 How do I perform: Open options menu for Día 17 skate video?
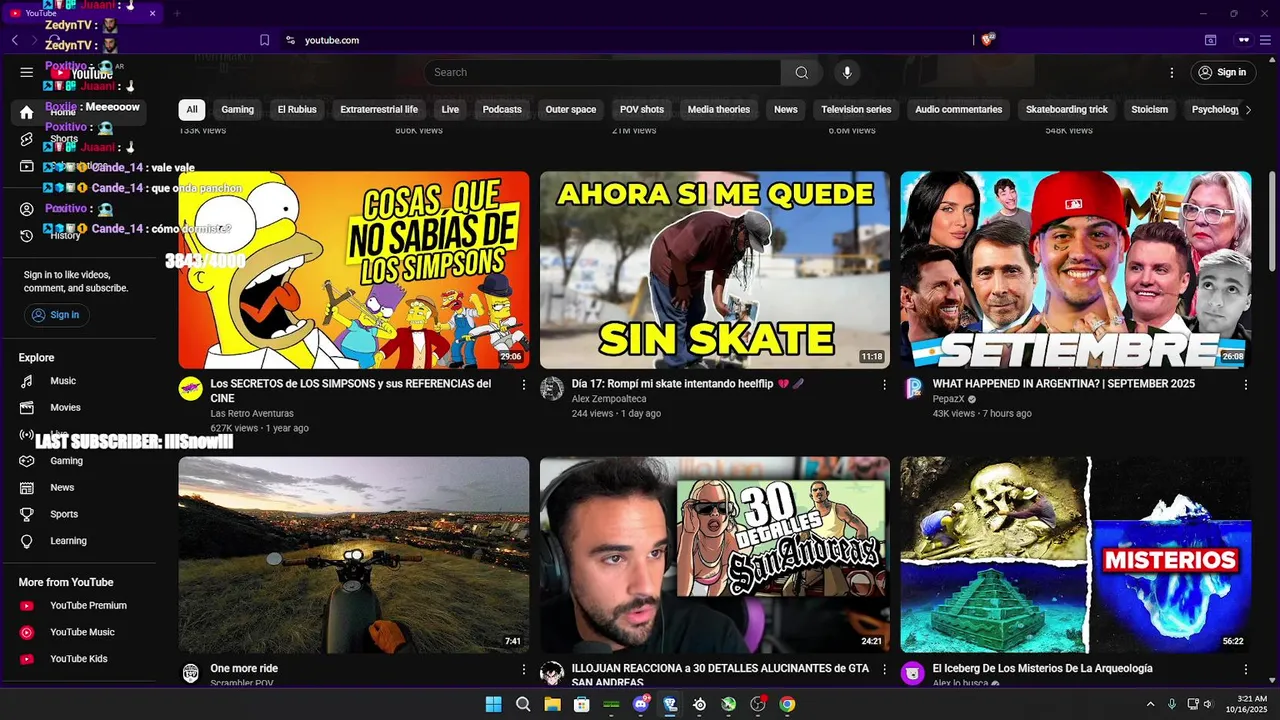(x=884, y=385)
